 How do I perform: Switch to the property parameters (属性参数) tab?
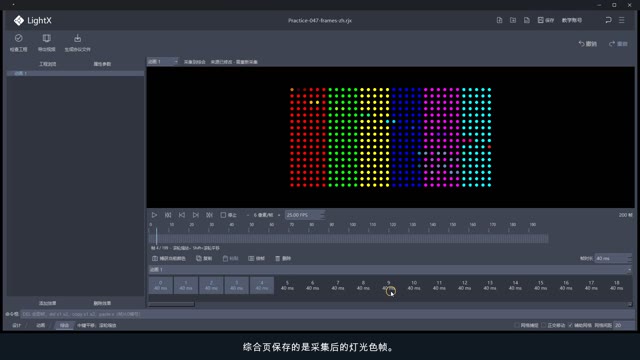(x=102, y=64)
